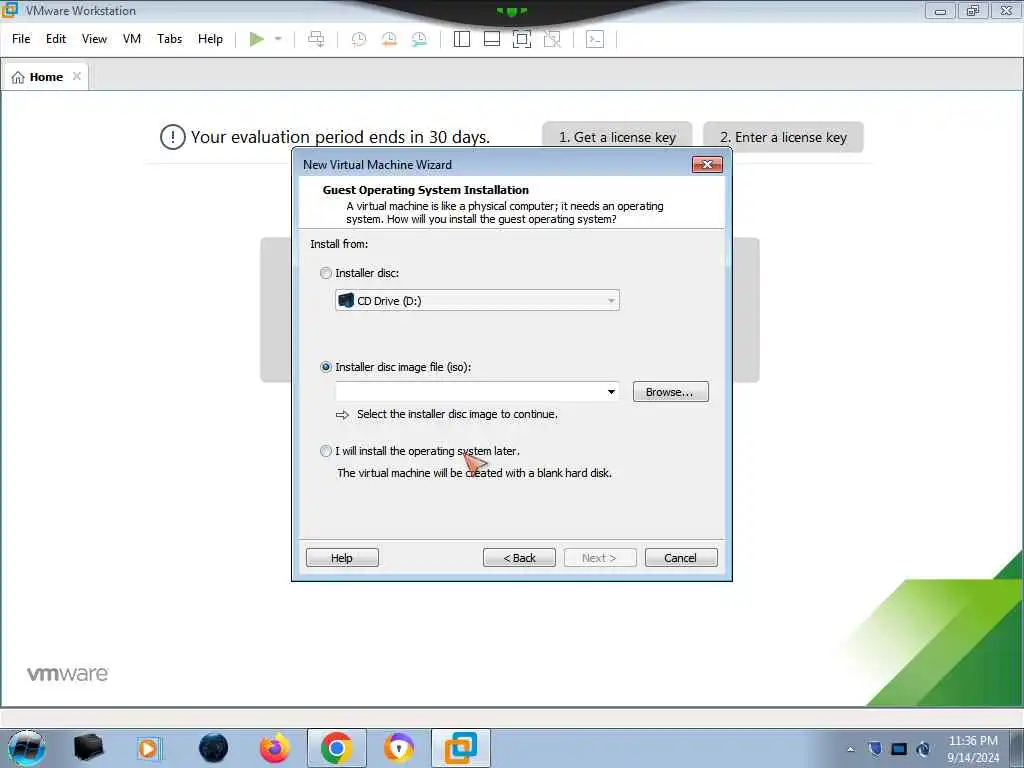
Task: Open the Tabs menu
Action: (169, 39)
